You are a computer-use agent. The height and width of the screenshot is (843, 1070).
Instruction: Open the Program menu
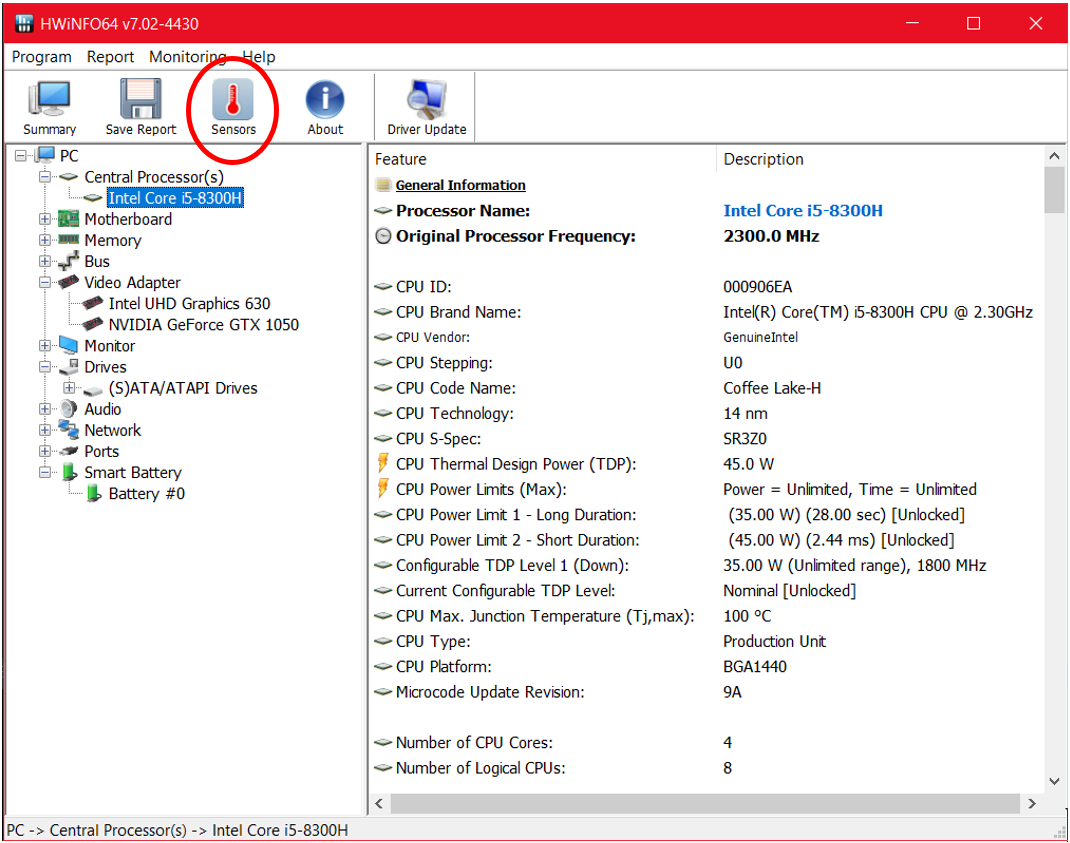point(42,57)
